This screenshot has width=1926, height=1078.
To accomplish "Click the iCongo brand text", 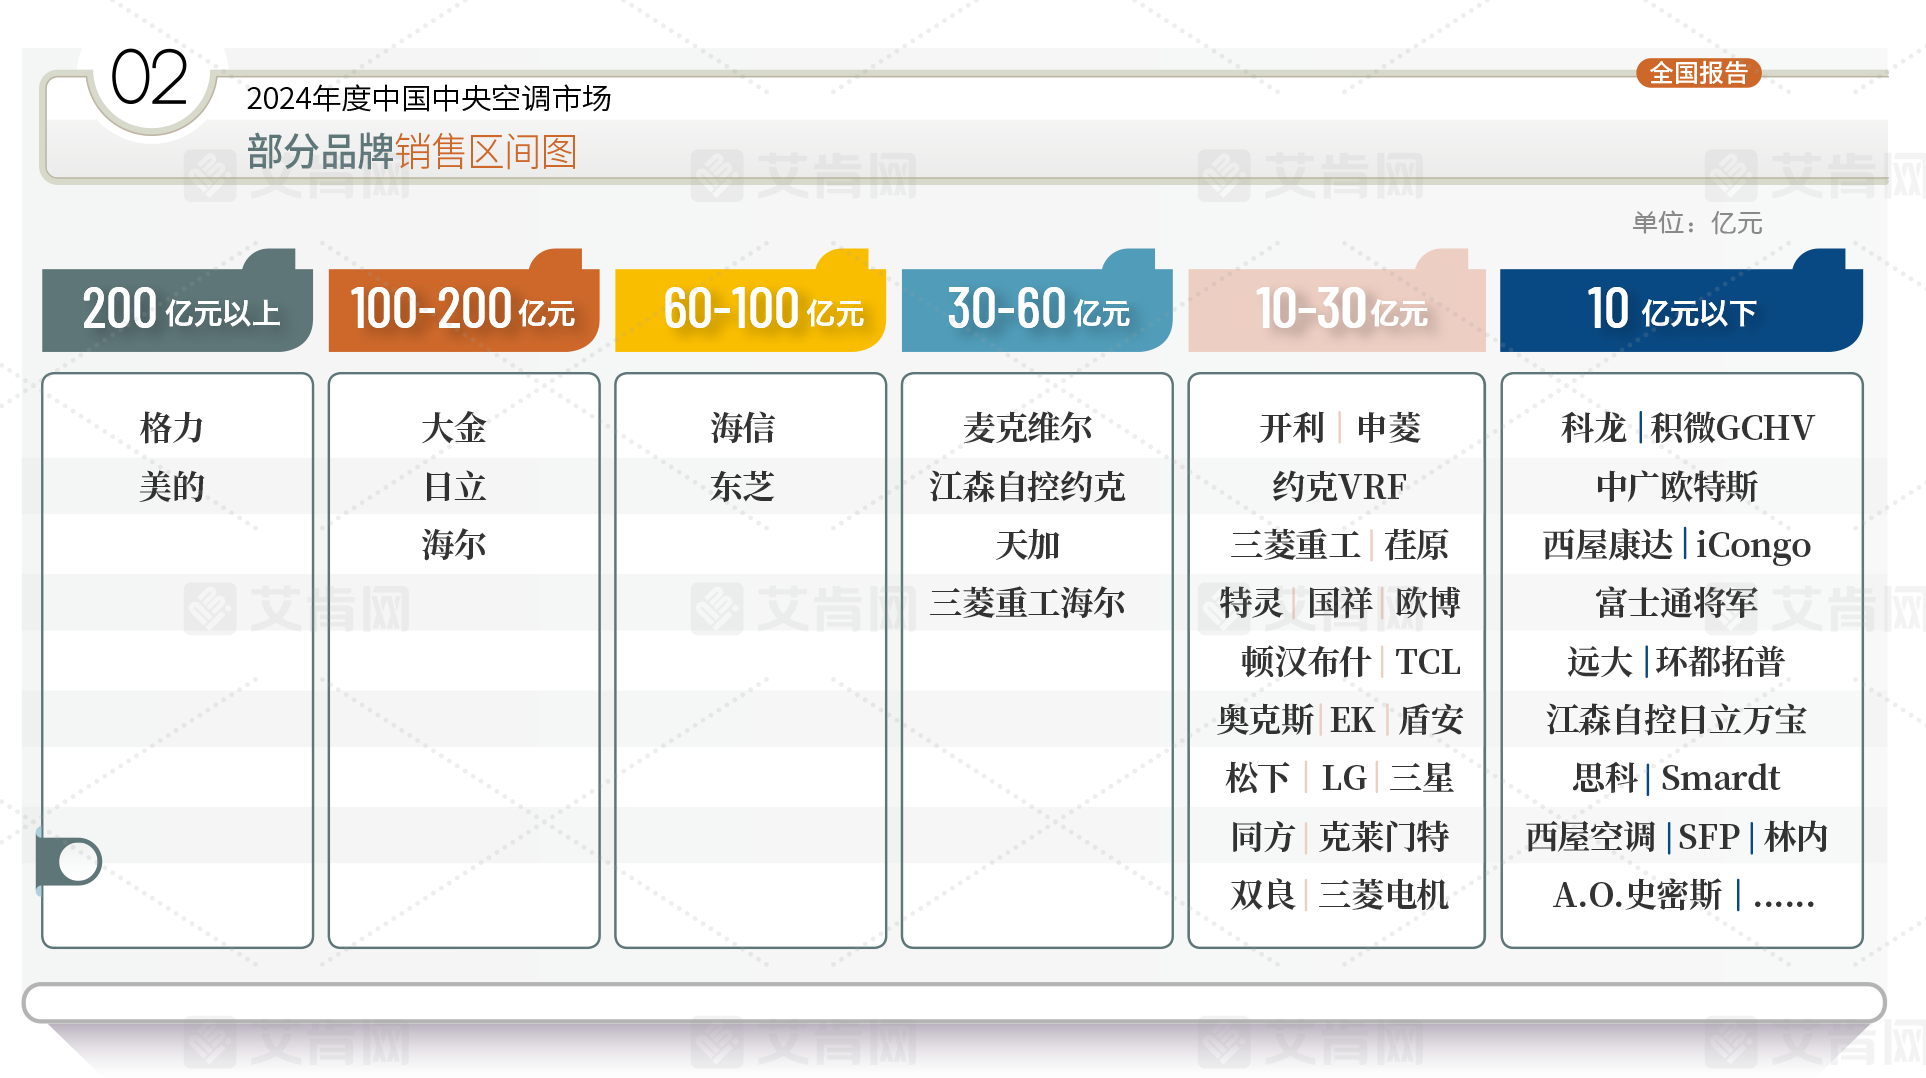I will point(1752,545).
